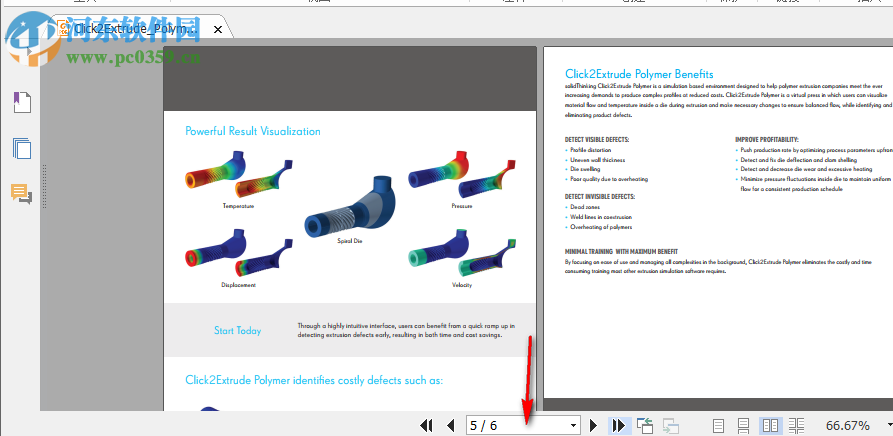Switch to continuous page view
The image size is (893, 436).
tap(744, 425)
